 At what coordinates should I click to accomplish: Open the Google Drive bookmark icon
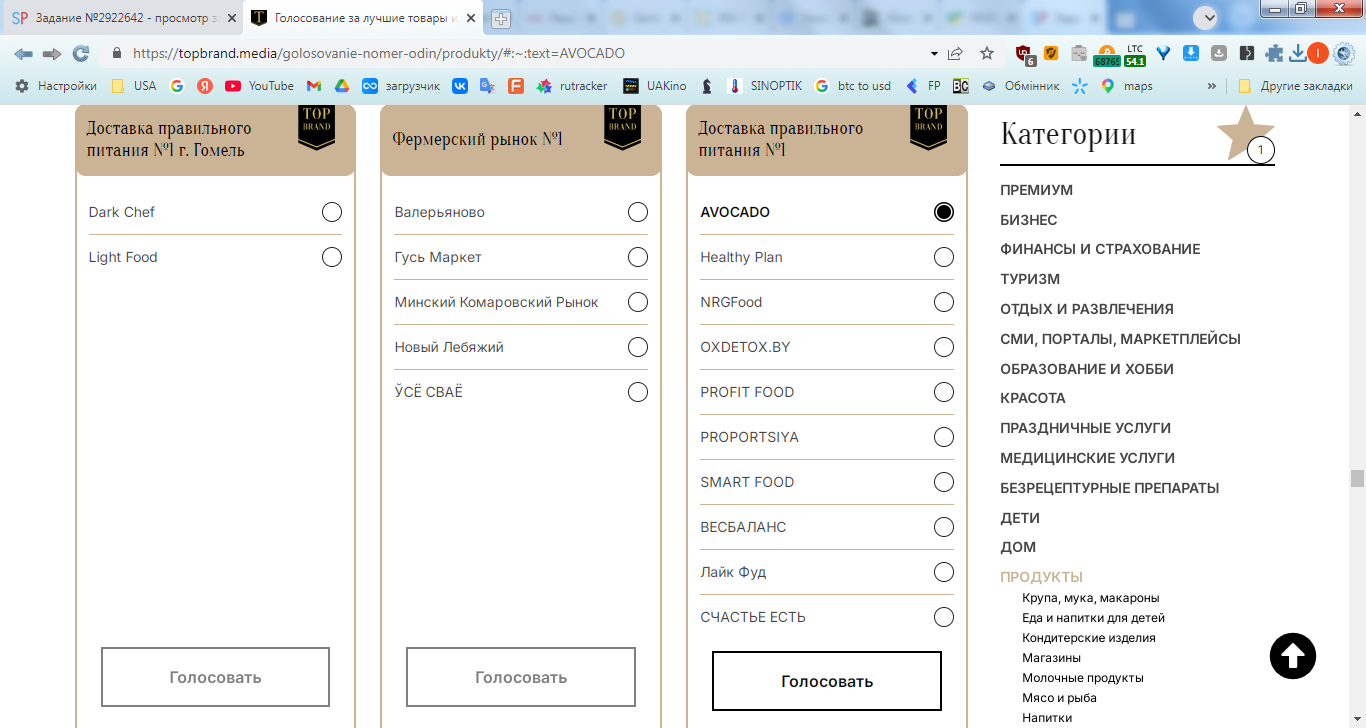click(x=342, y=86)
